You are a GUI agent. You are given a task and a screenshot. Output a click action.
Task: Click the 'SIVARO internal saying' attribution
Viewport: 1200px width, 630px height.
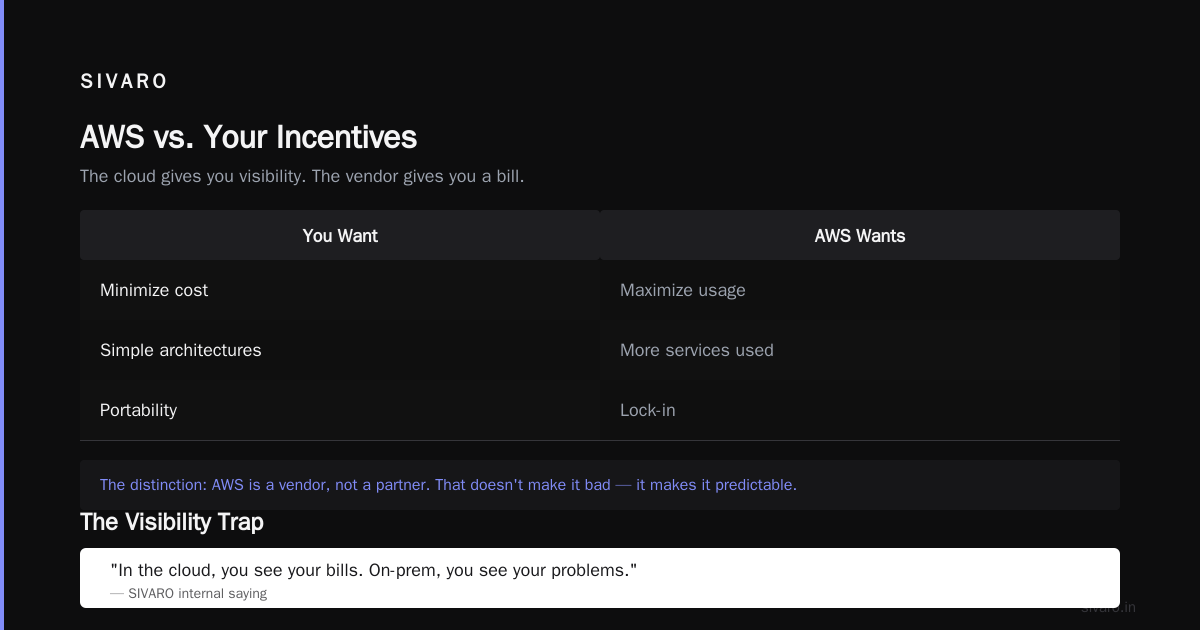click(x=189, y=593)
